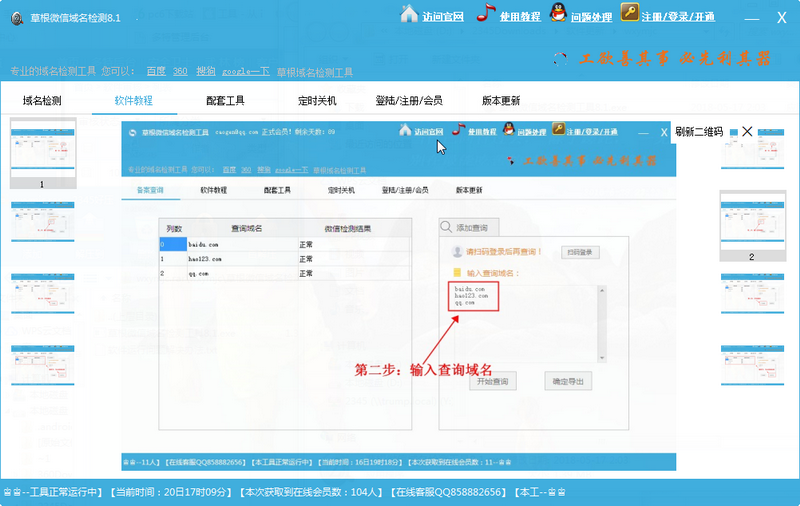The image size is (800, 506).
Task: Minimize the main window
Action: click(752, 18)
